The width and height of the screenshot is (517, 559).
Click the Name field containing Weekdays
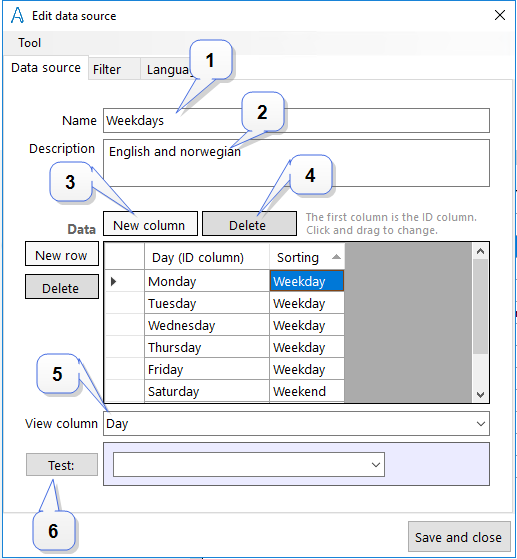(296, 120)
